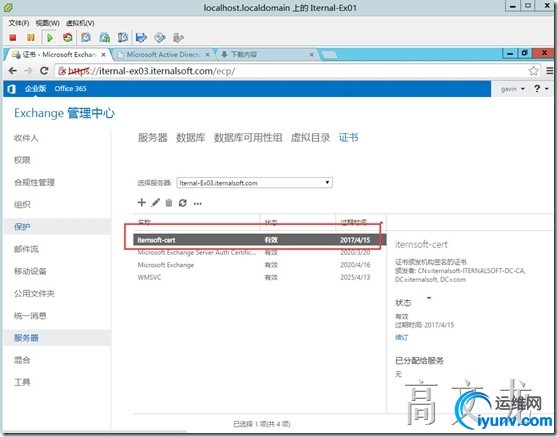Viewport: 558px width, 437px height.
Task: Click the blue floppy drive toolbar icon
Action: click(141, 37)
